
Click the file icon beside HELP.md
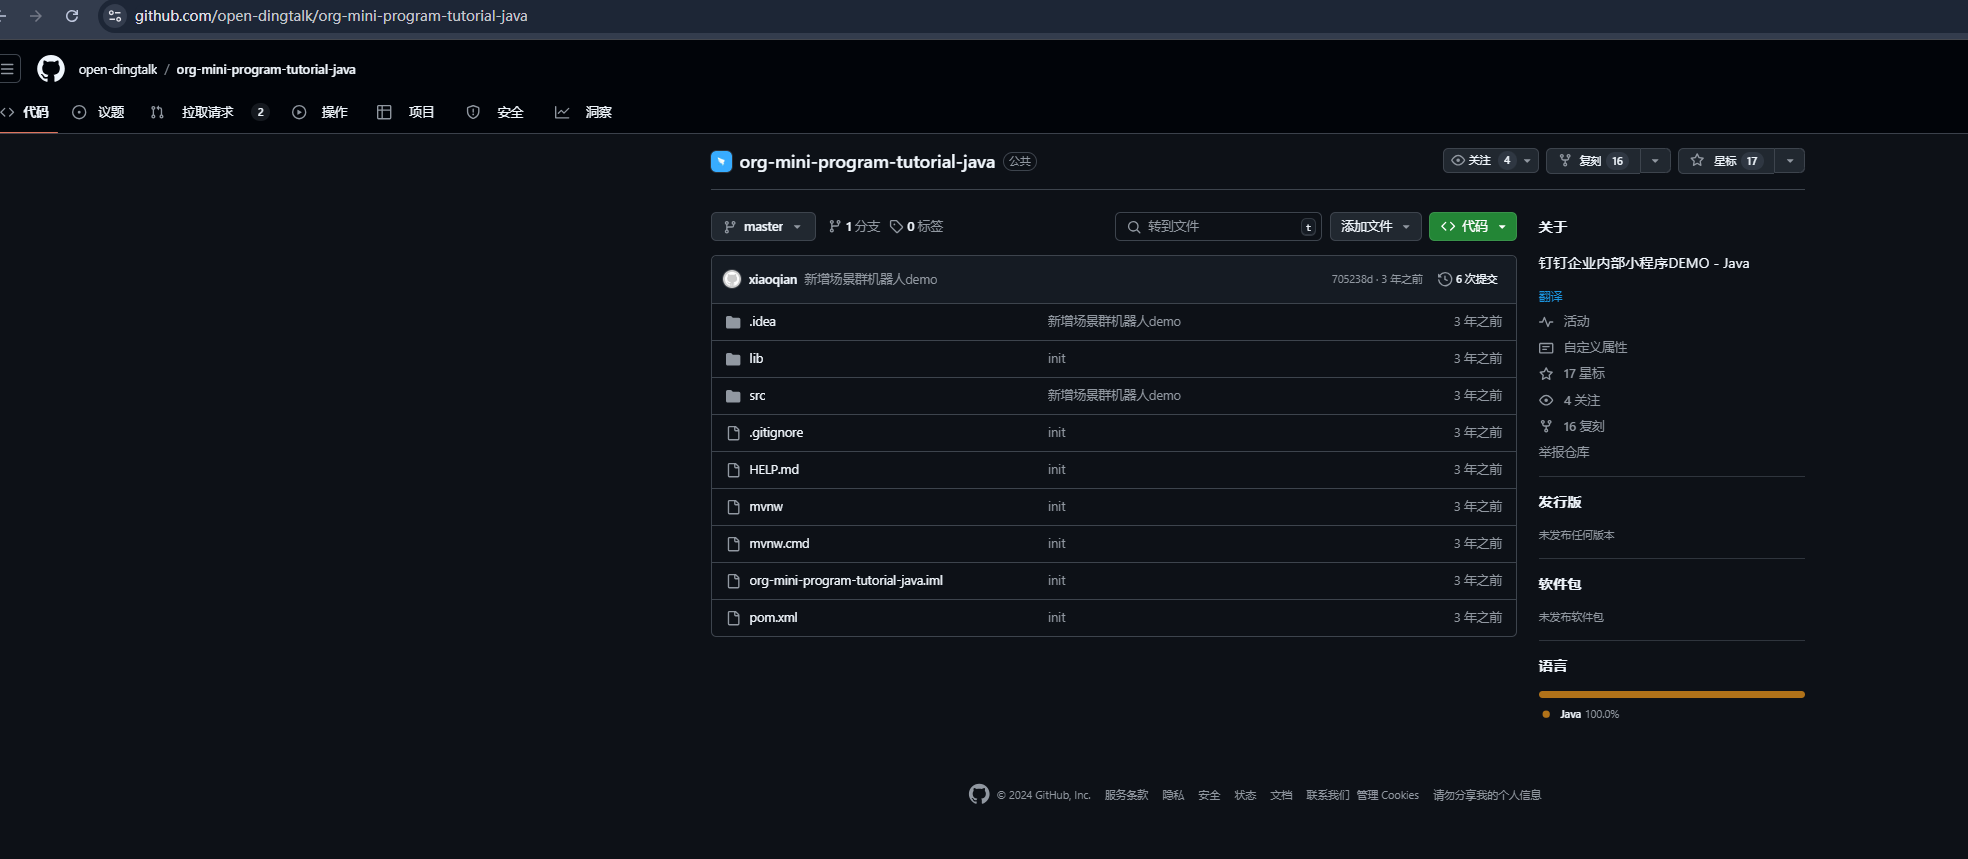point(733,470)
